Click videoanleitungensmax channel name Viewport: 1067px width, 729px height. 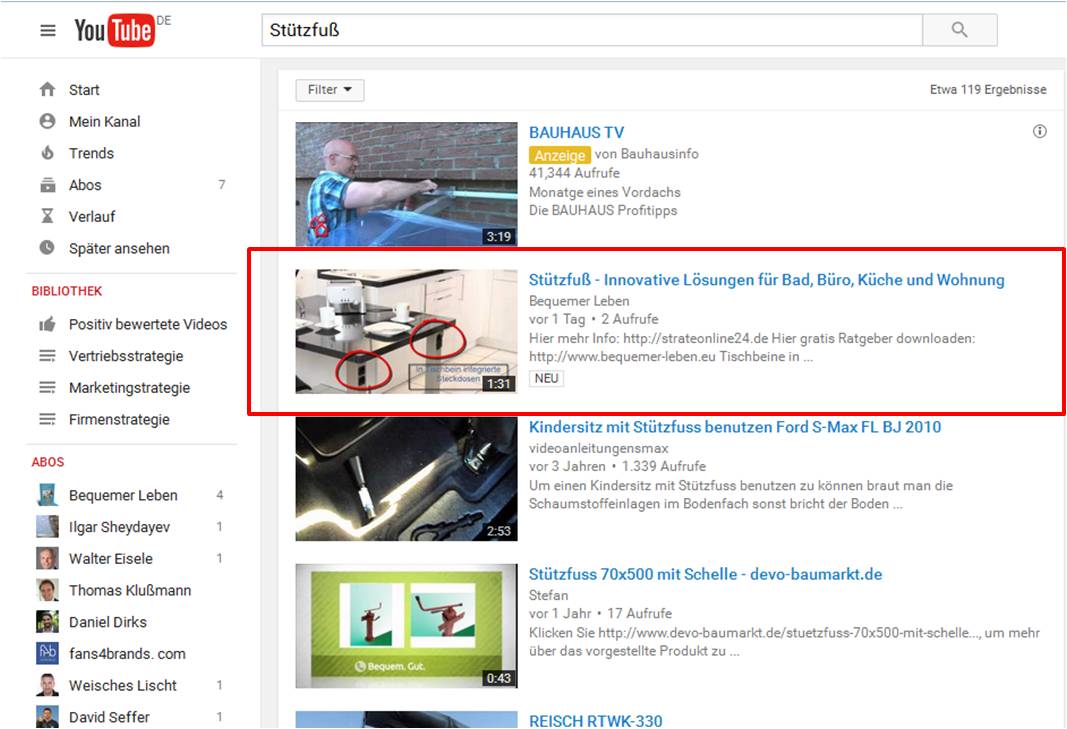pos(599,448)
